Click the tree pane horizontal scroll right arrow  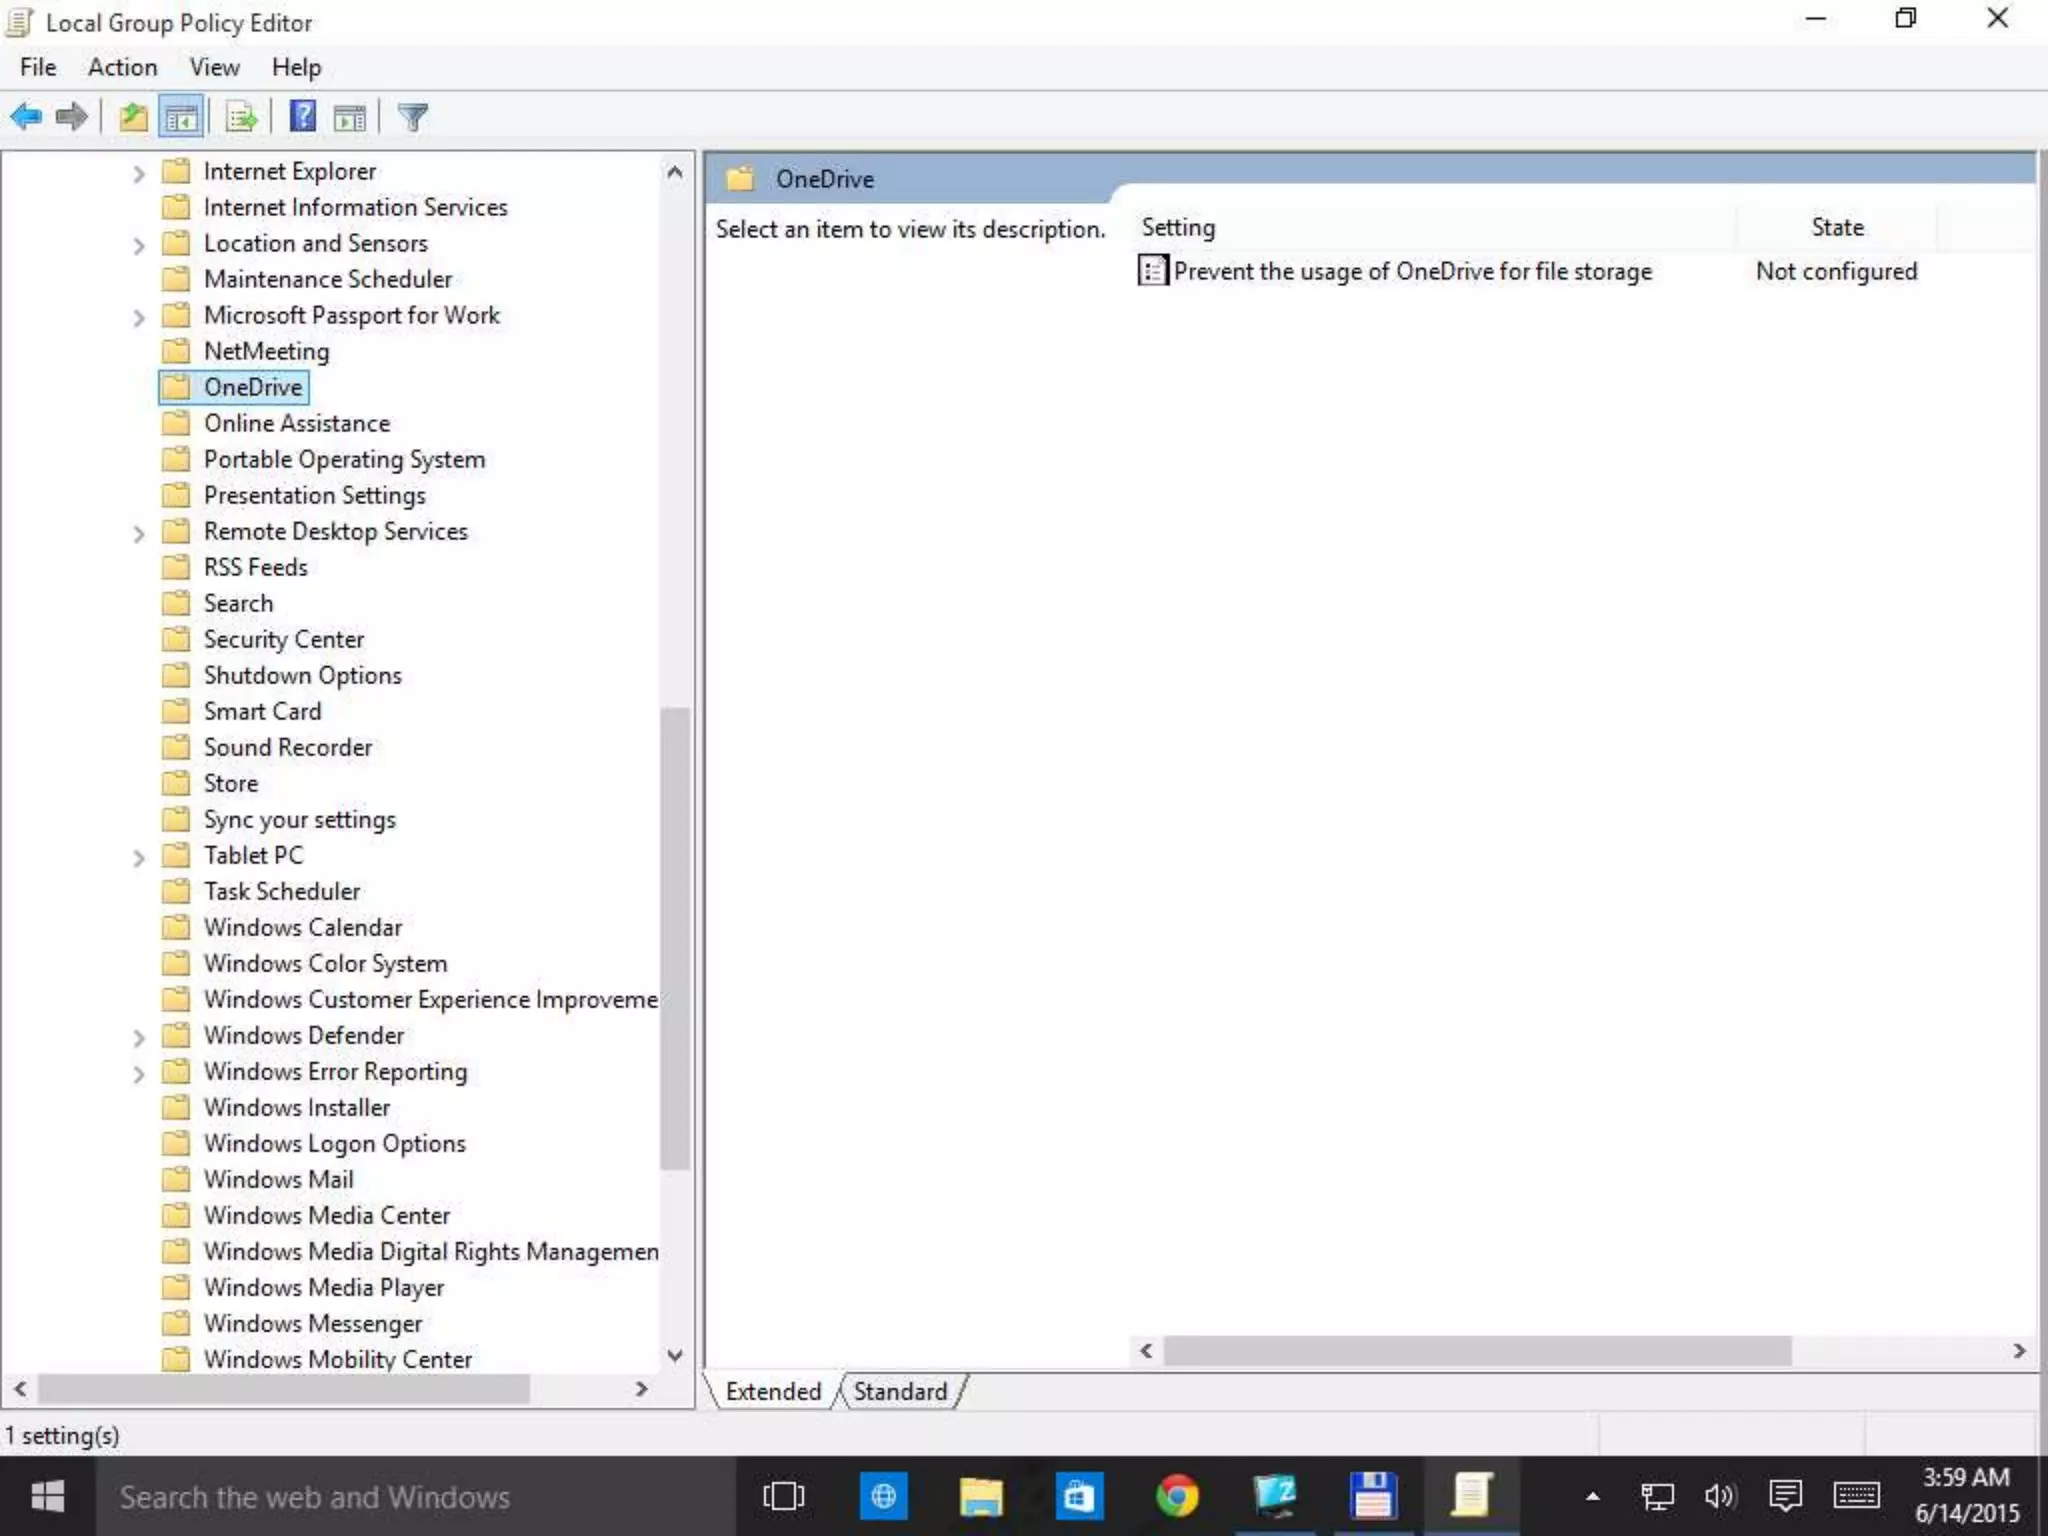642,1388
